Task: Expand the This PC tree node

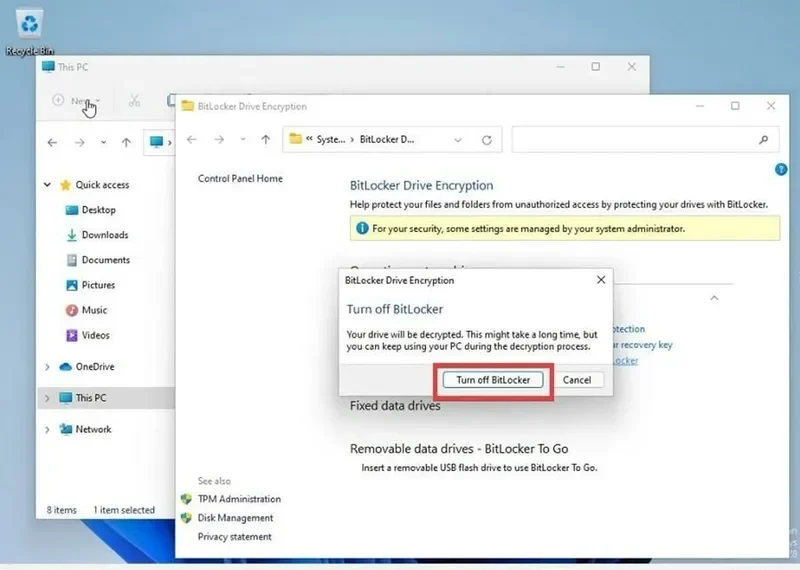Action: point(47,398)
